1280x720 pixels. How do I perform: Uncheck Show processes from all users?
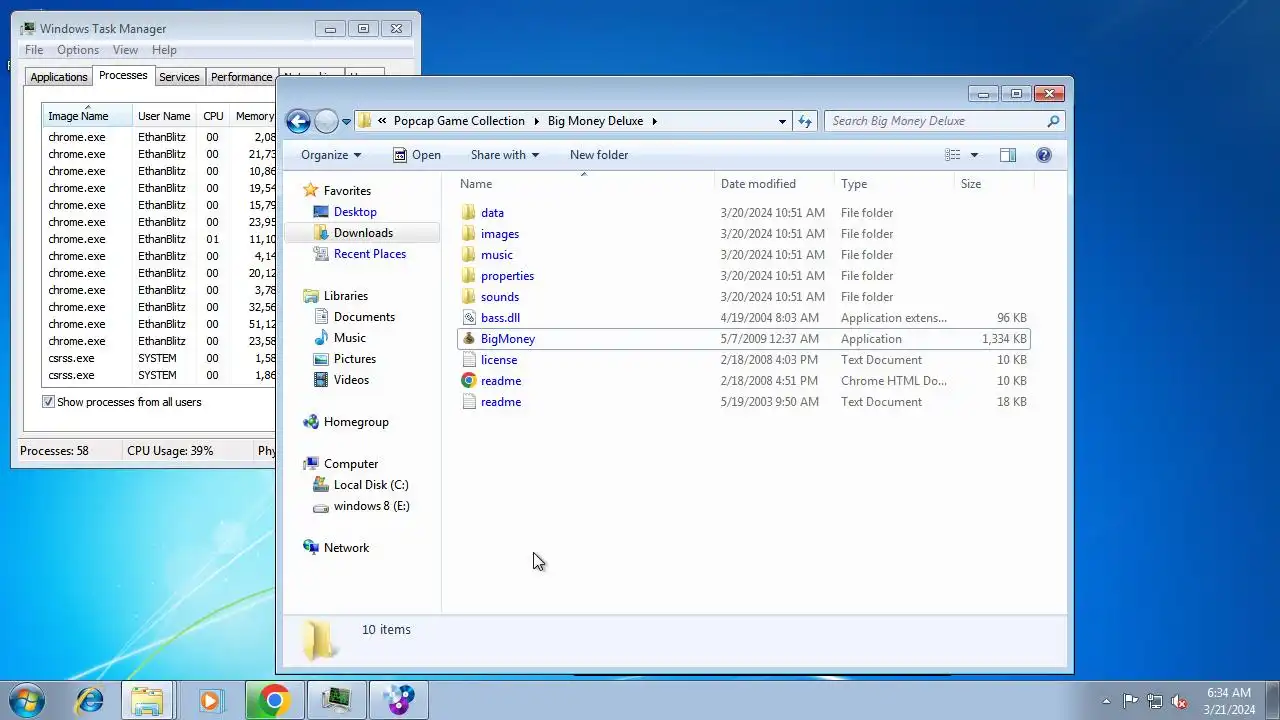click(x=48, y=402)
